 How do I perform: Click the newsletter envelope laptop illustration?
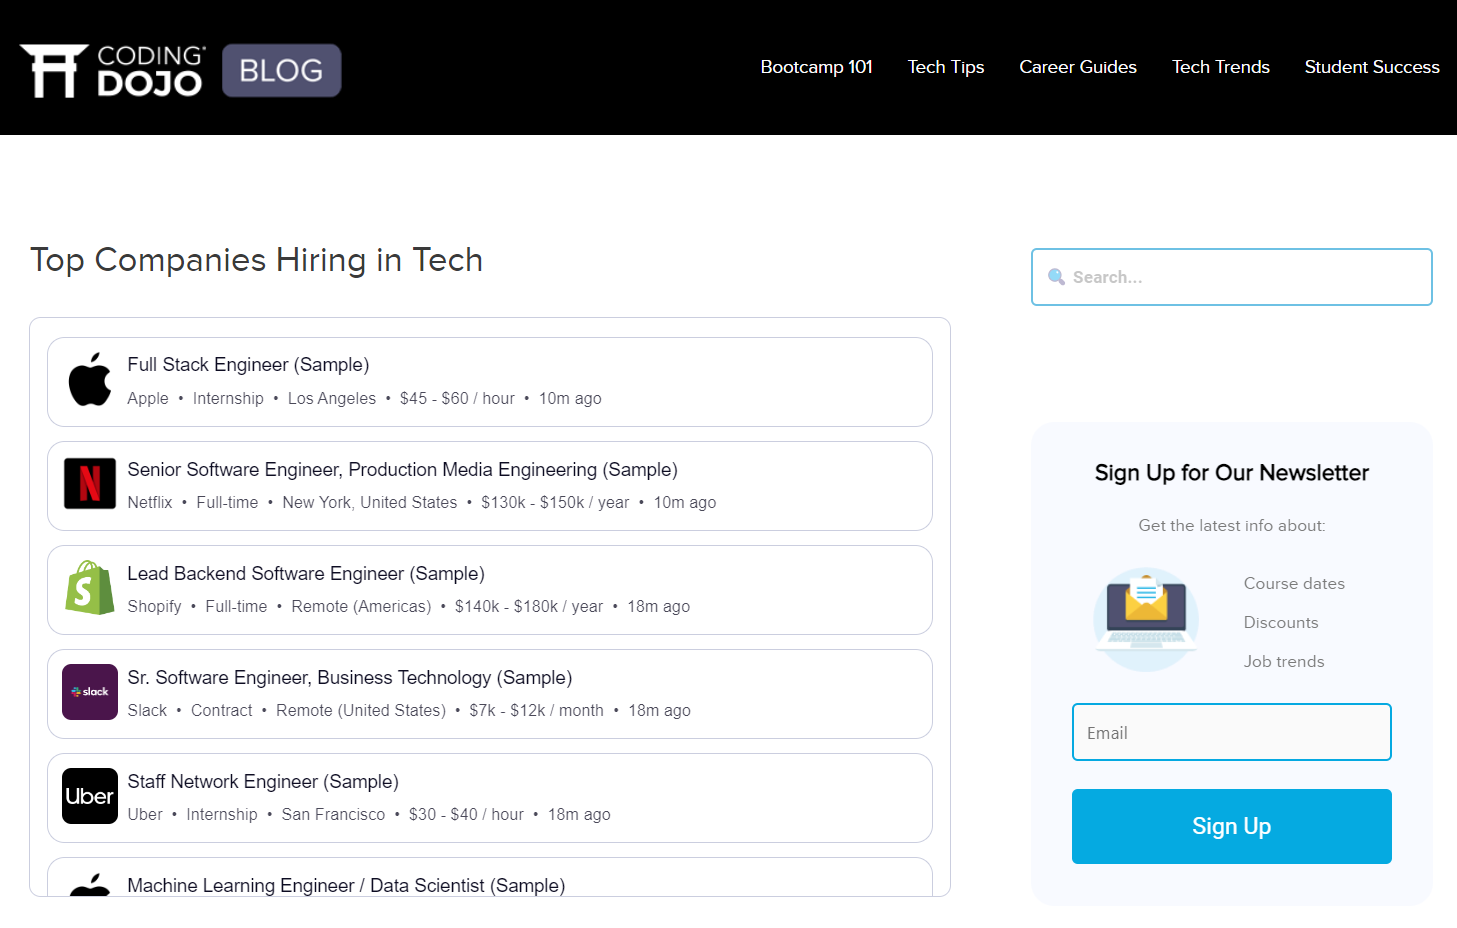[1146, 620]
